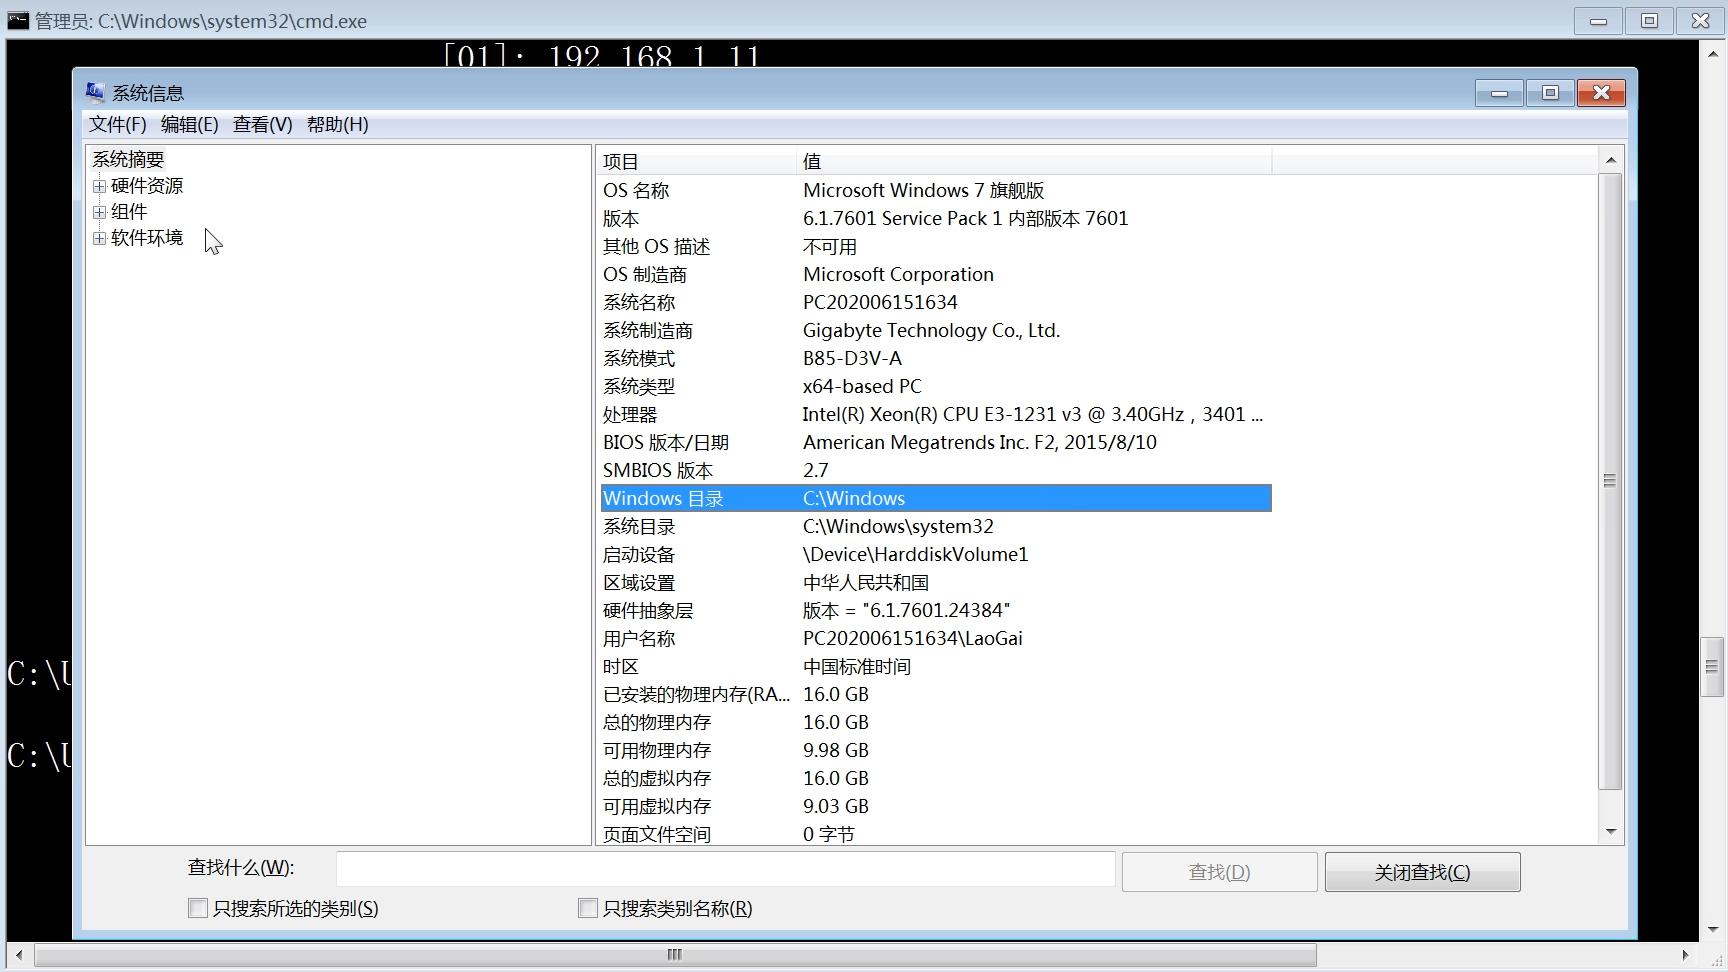Click the 查找 button
The height and width of the screenshot is (972, 1728).
click(1219, 871)
